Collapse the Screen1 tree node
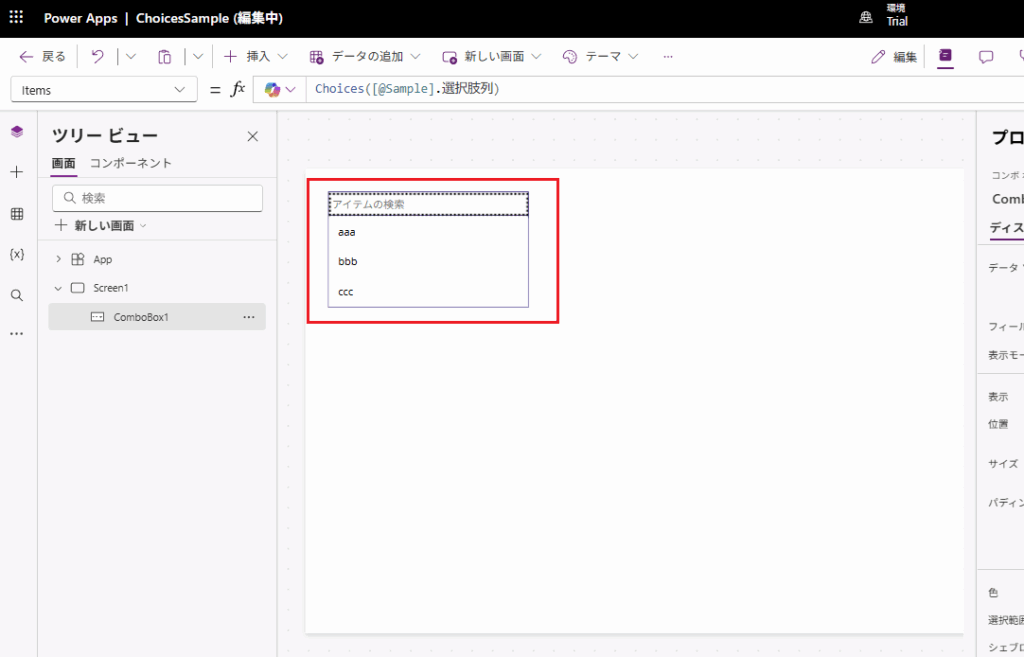1024x657 pixels. point(58,288)
